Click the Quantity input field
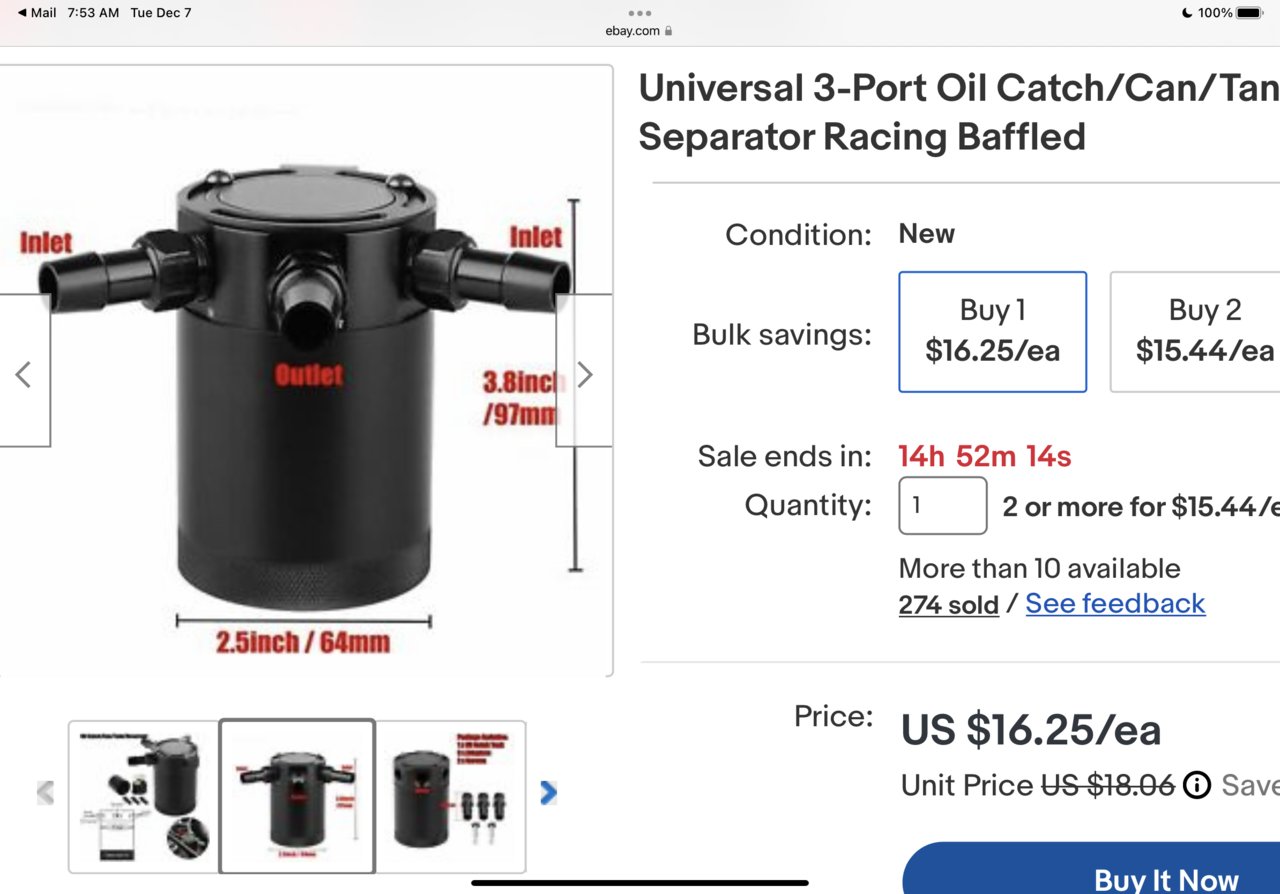 click(x=943, y=505)
